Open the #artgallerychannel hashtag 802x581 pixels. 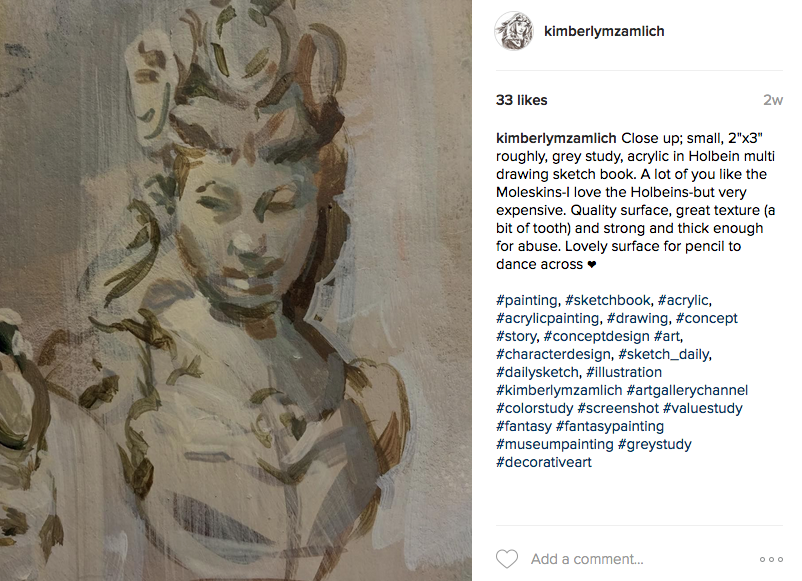coord(687,390)
